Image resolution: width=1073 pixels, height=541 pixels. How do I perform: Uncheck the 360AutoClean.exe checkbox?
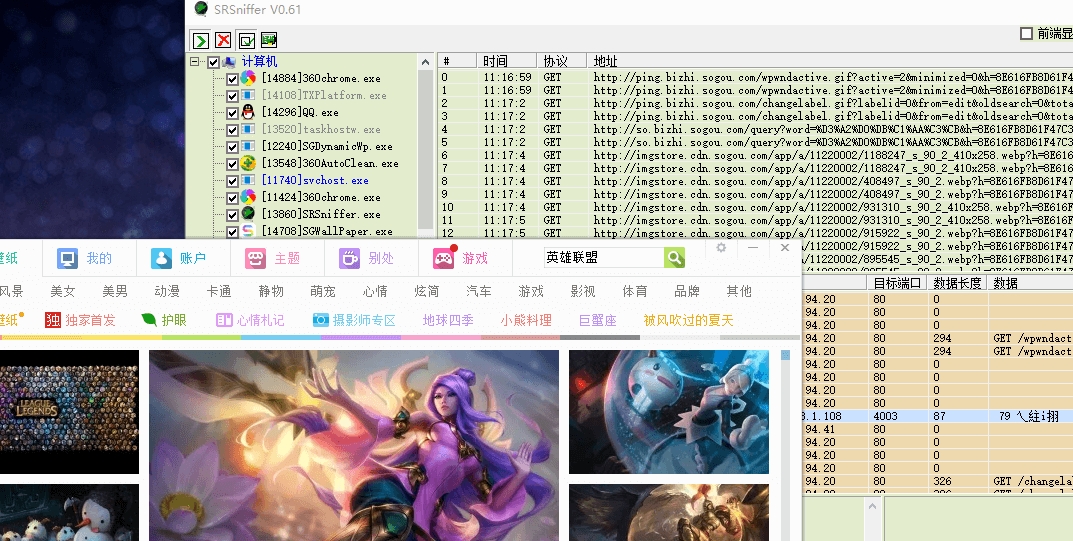232,163
